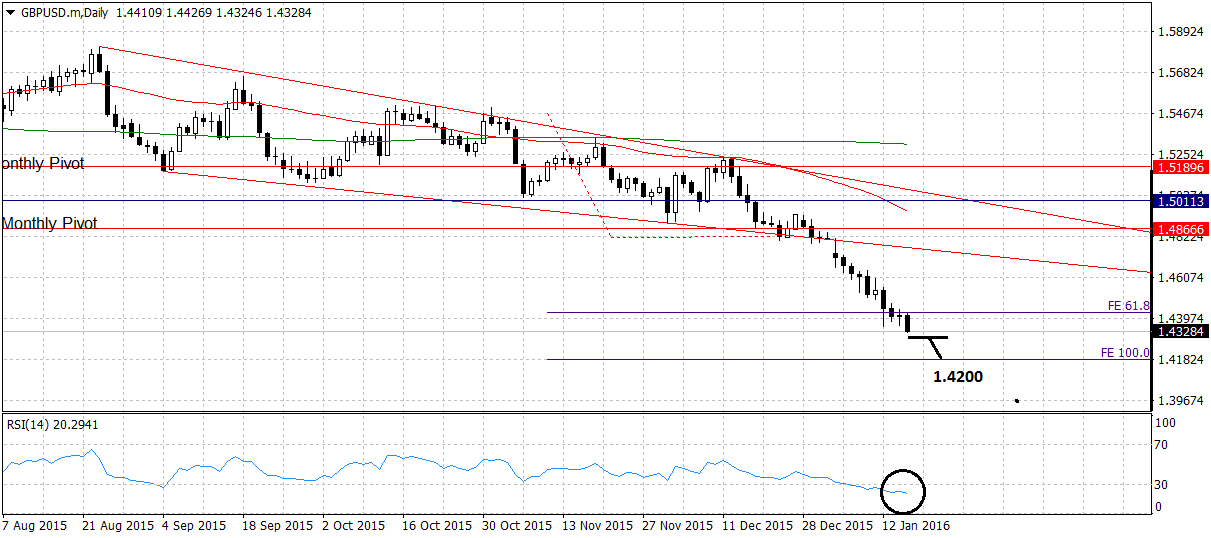Click the RSI(14) 20.2941 indicator label
Image resolution: width=1211 pixels, height=538 pixels.
(52, 424)
